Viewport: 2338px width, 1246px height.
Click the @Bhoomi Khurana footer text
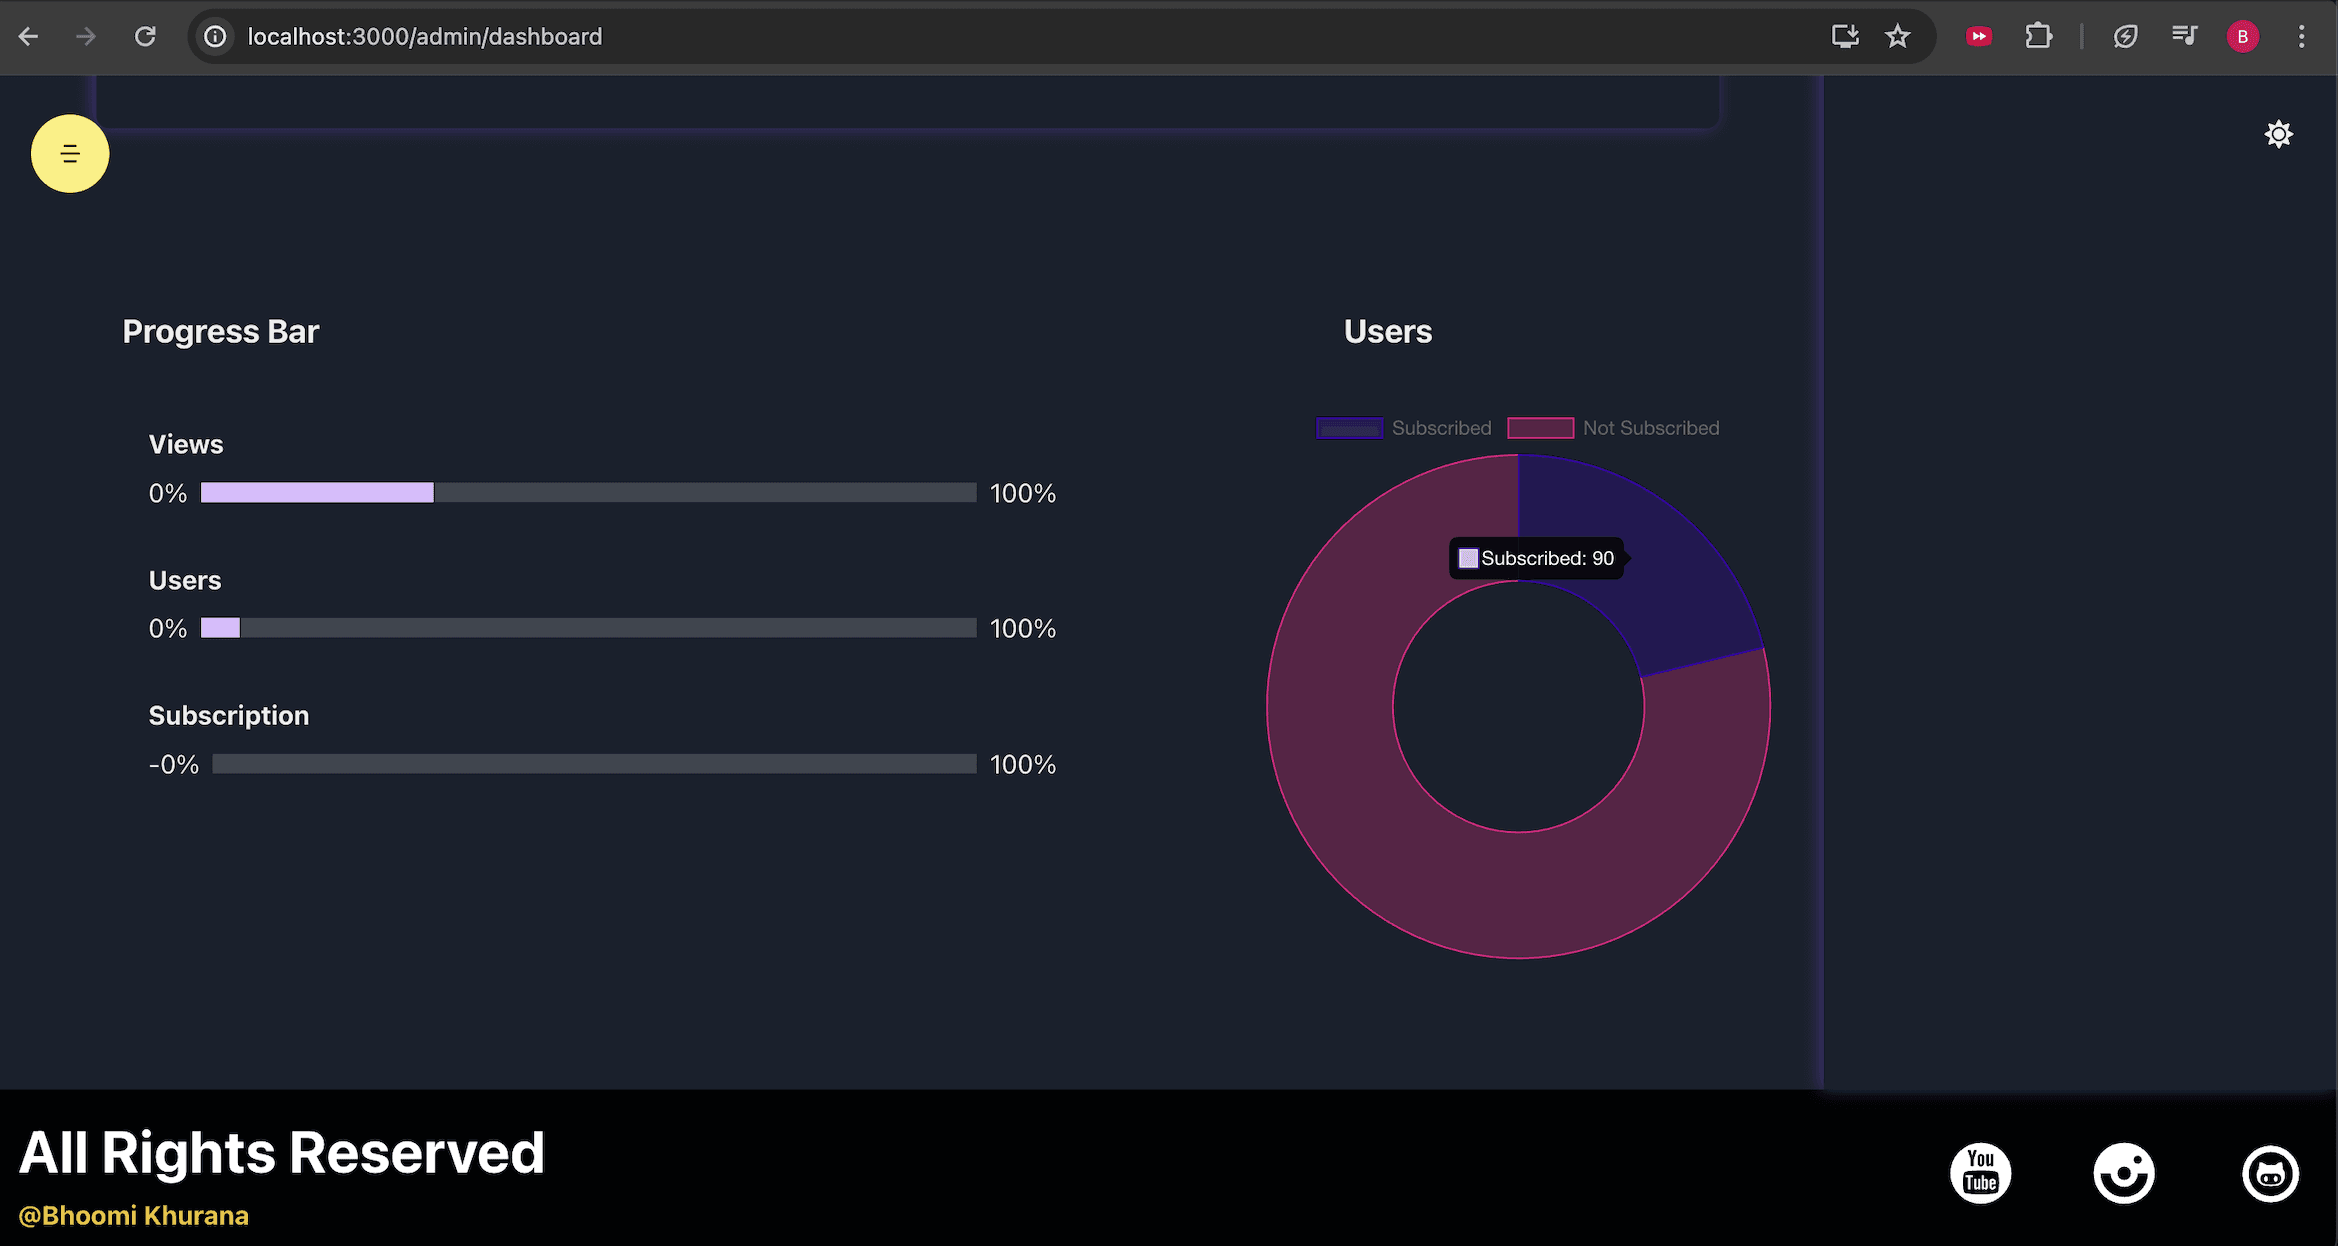[134, 1216]
